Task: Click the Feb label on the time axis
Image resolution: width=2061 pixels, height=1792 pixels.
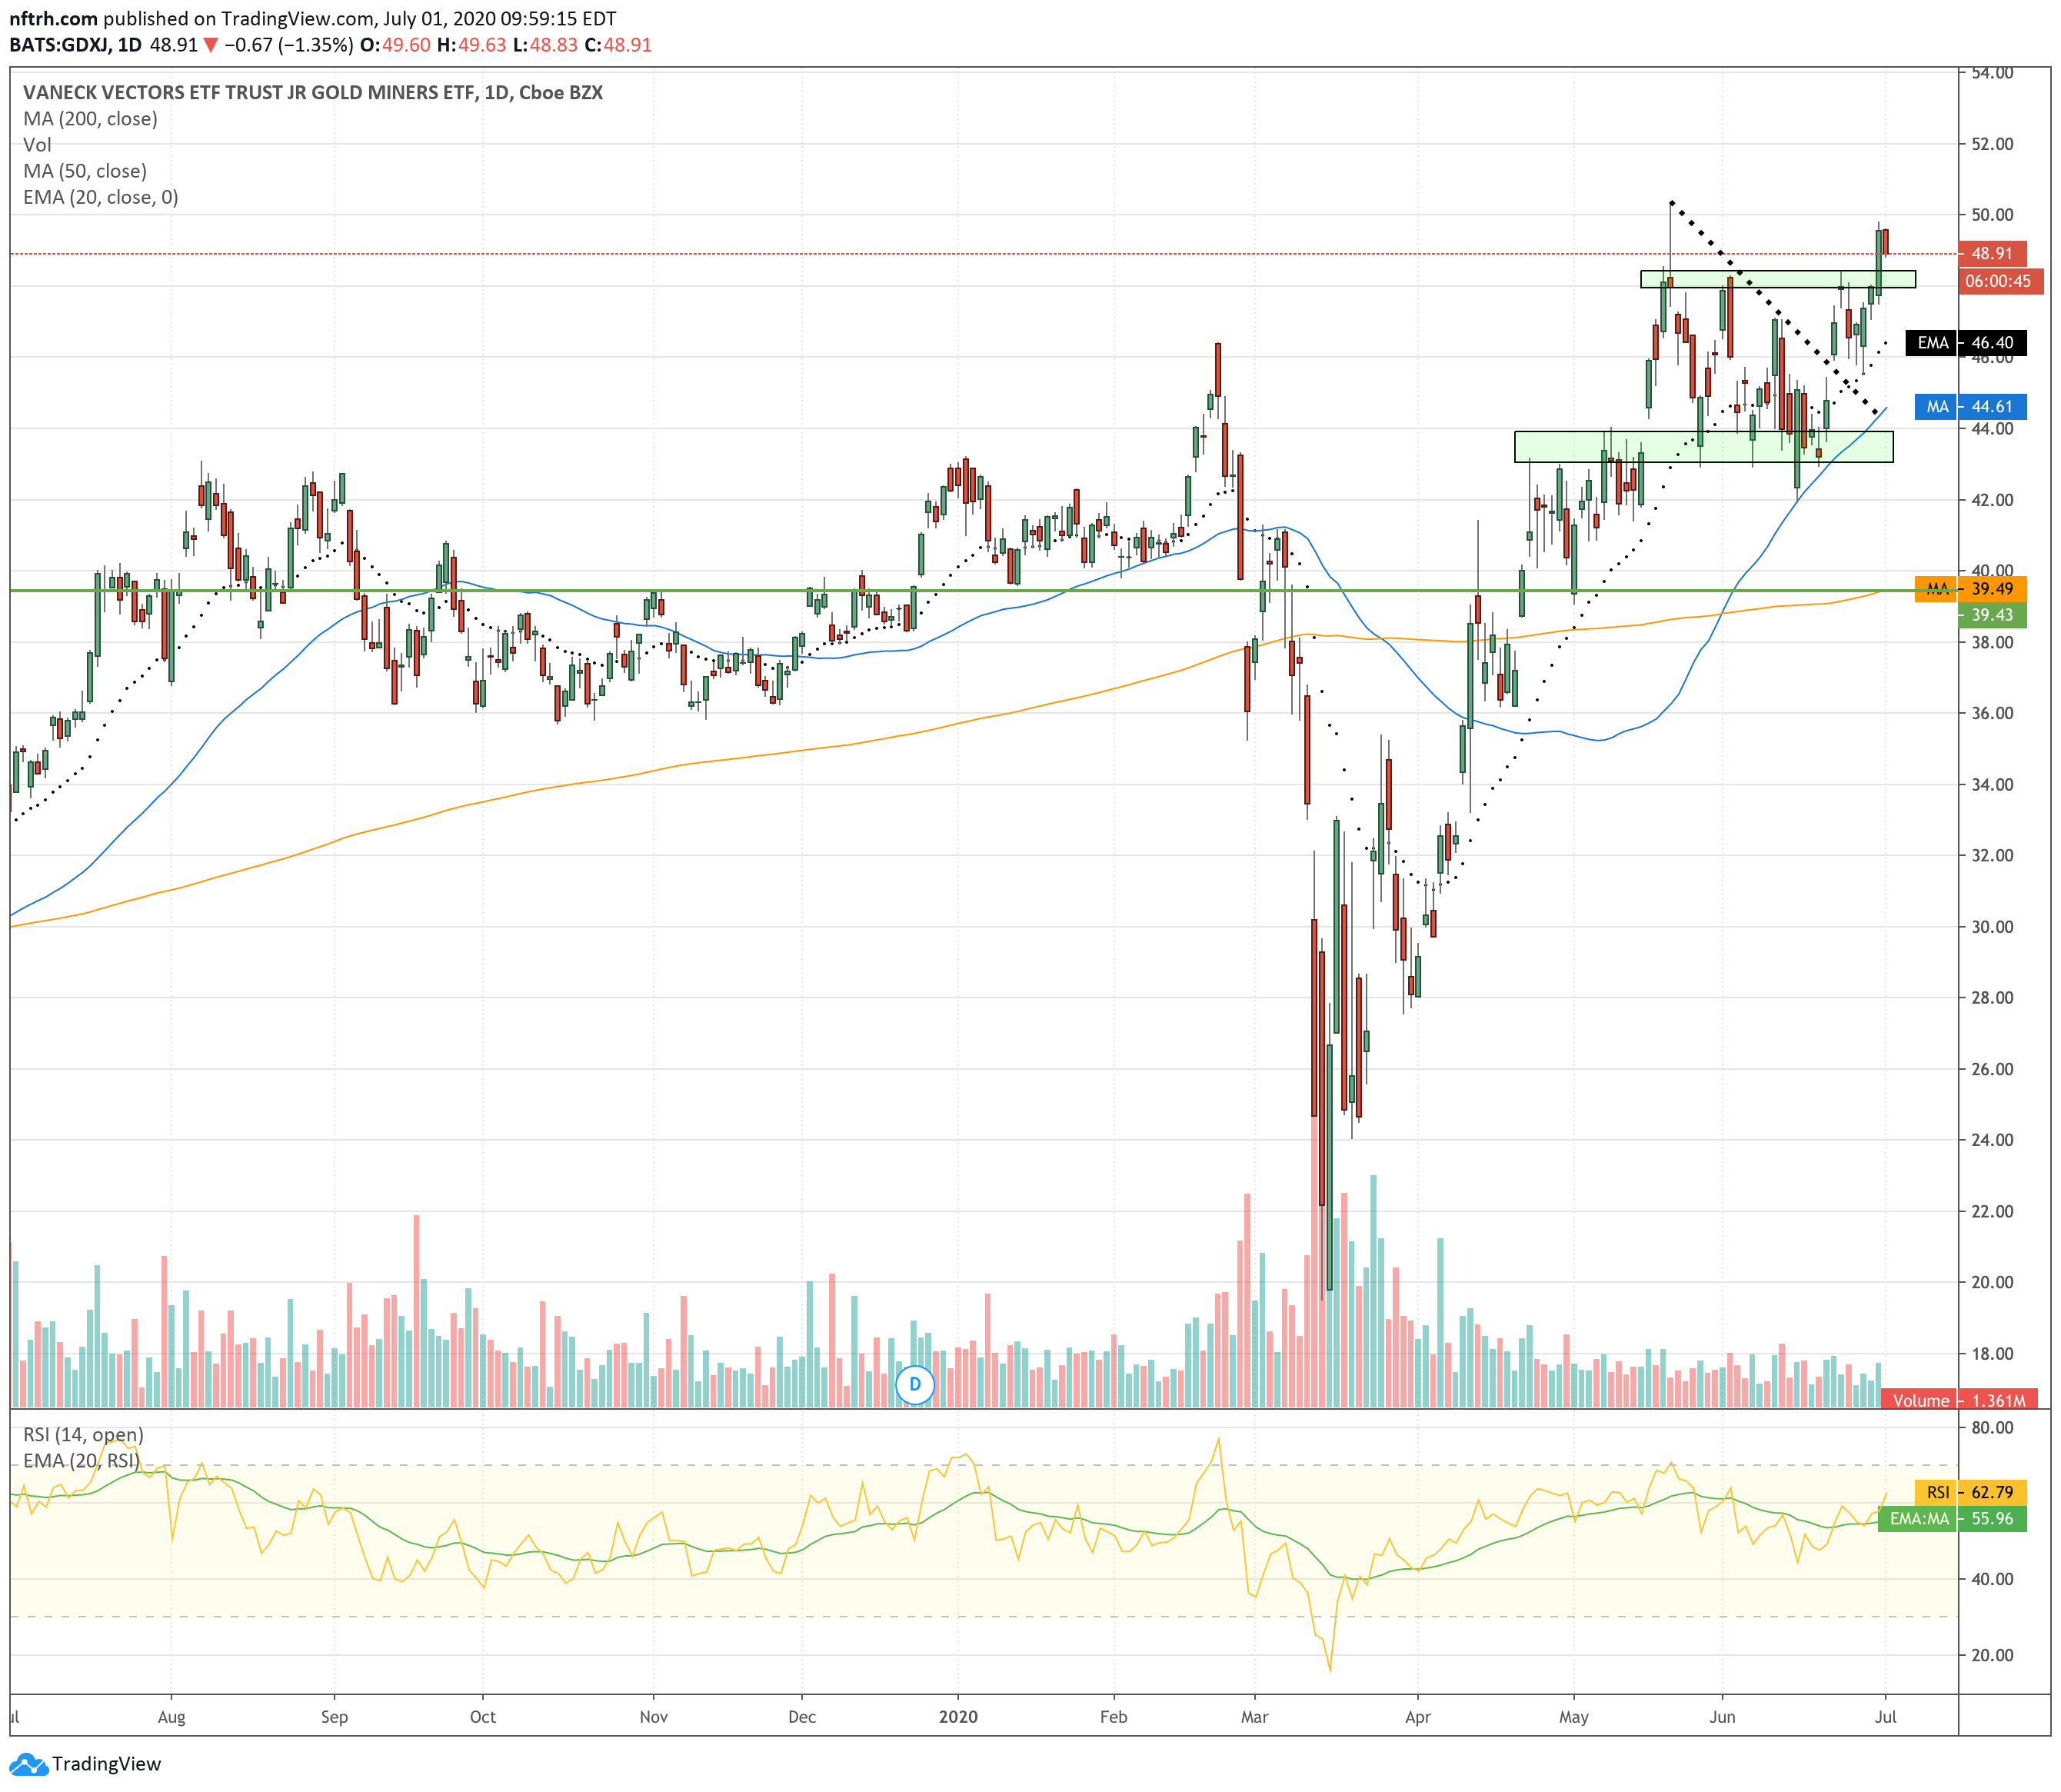Action: point(1113,1717)
